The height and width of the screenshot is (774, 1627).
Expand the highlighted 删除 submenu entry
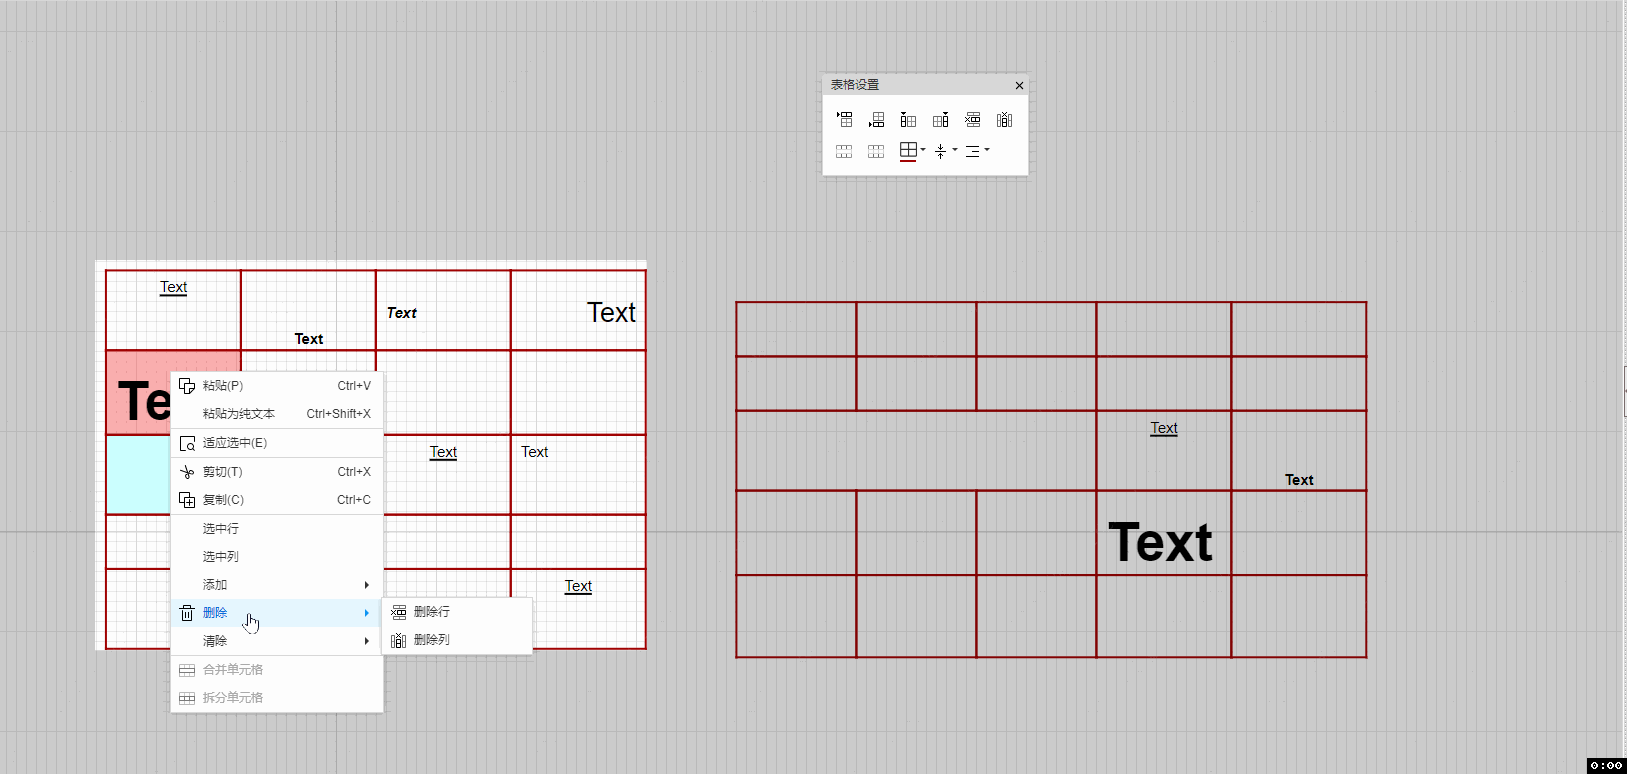click(x=277, y=613)
